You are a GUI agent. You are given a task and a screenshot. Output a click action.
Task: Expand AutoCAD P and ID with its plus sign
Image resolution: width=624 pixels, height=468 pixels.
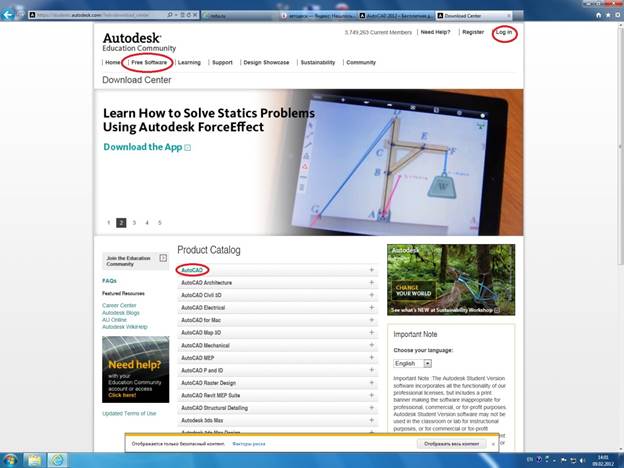(371, 370)
